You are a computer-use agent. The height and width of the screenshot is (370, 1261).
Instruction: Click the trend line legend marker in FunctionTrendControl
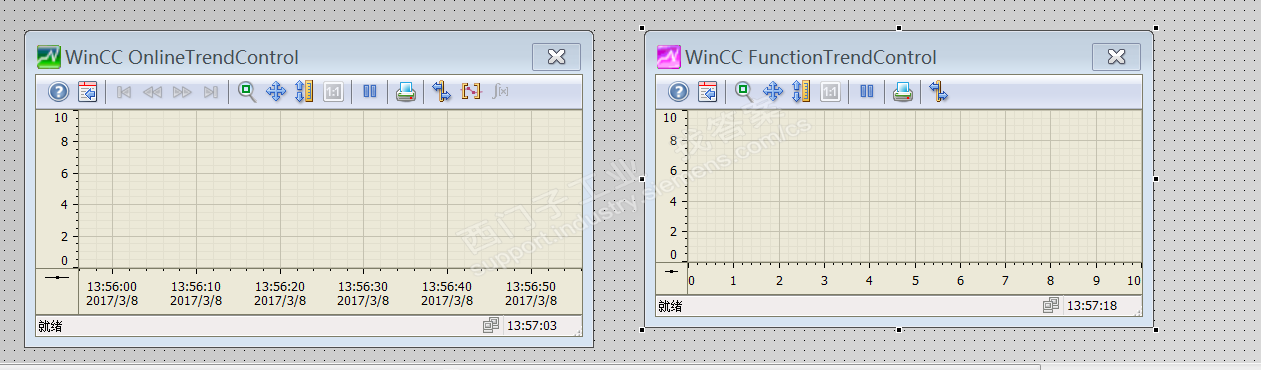pos(672,272)
